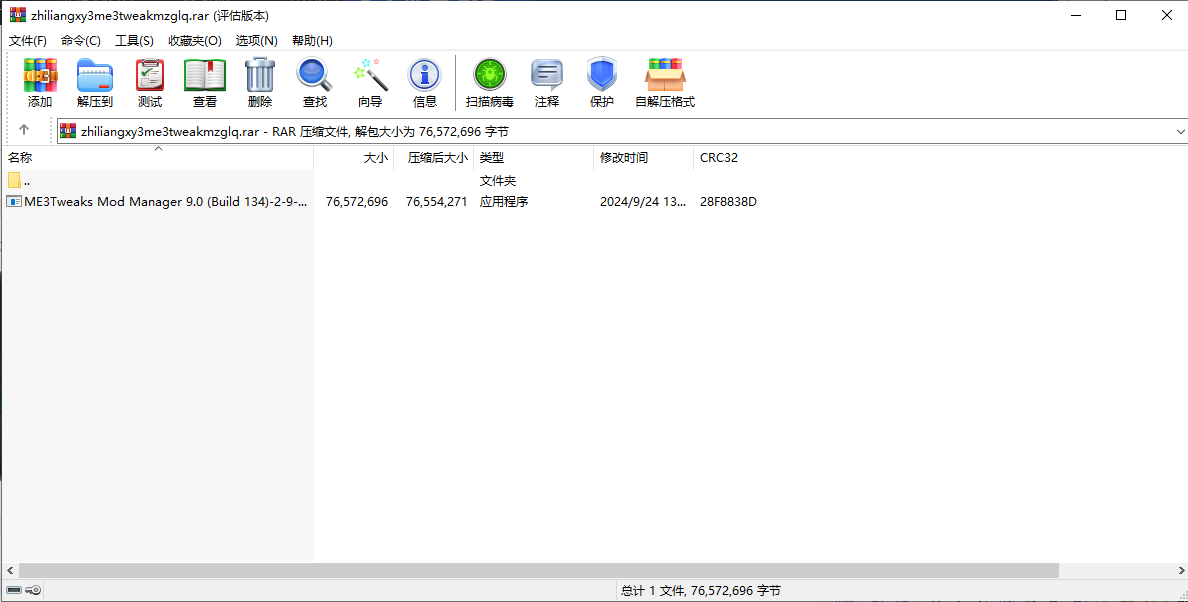
Task: Click the status bar total 总计 1 文件
Action: (x=701, y=591)
